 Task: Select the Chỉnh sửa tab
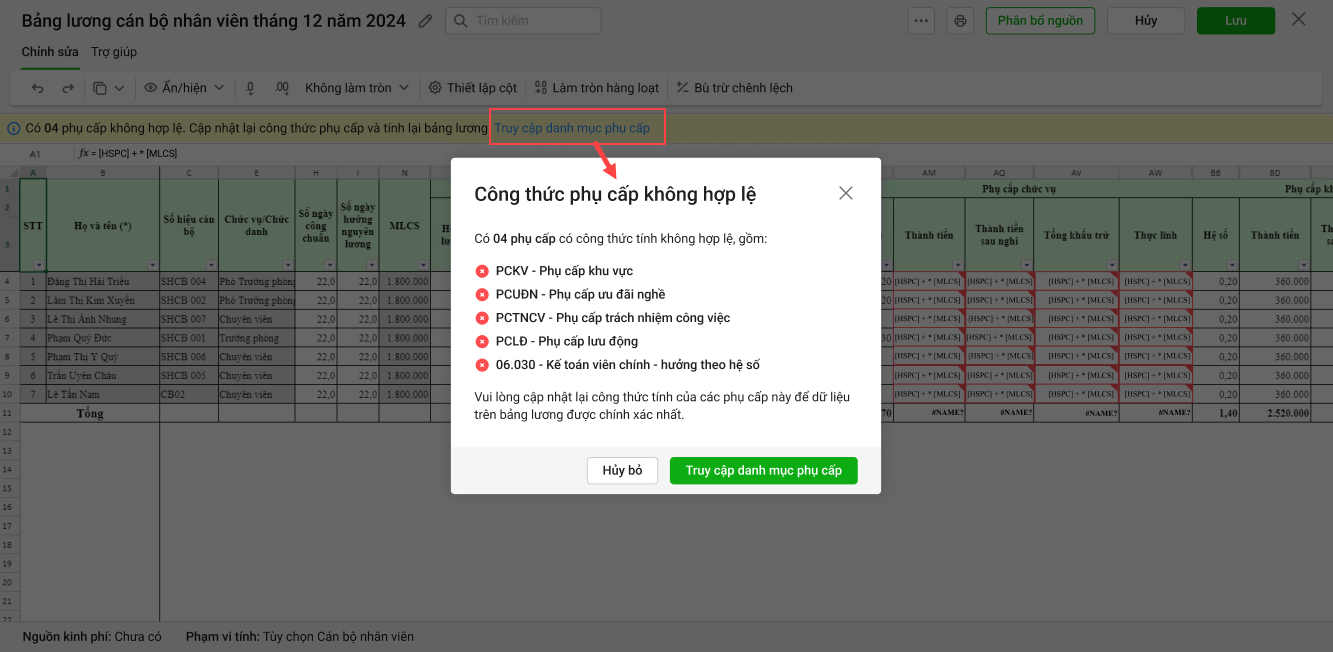coord(50,51)
